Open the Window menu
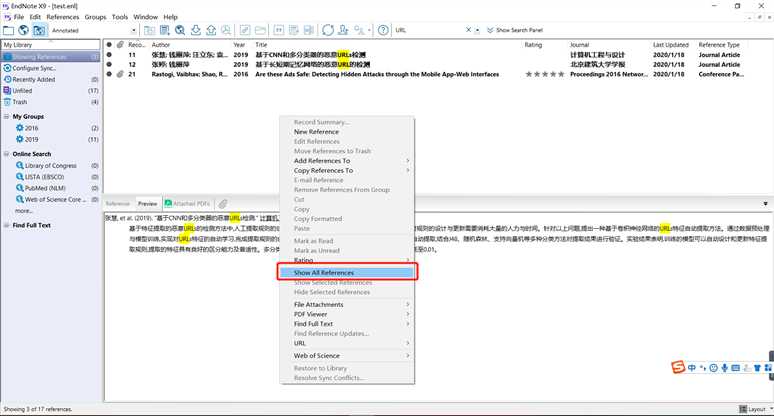Image resolution: width=774 pixels, height=416 pixels. pyautogui.click(x=146, y=17)
